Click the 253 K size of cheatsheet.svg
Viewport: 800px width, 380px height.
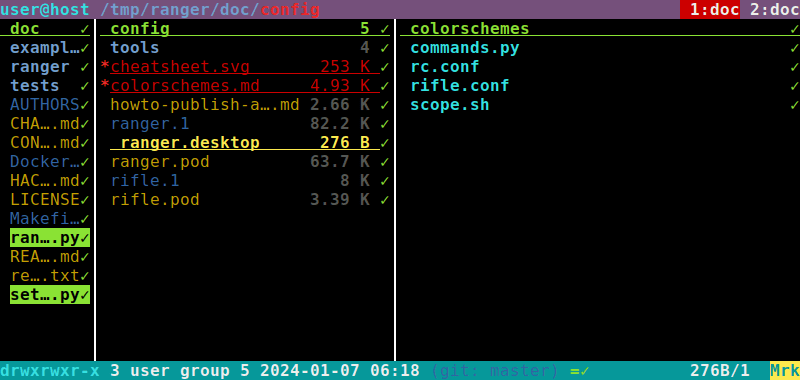[x=345, y=67]
